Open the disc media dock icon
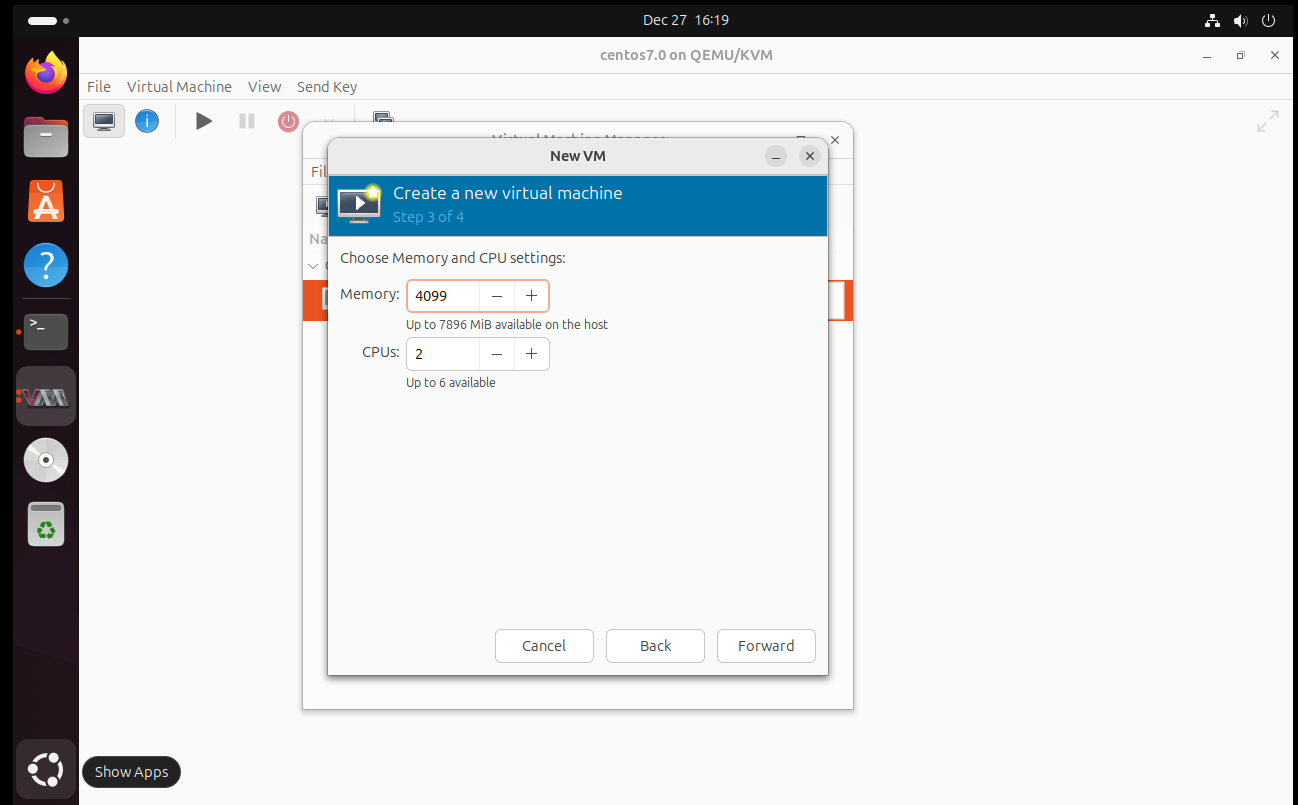 pos(46,460)
